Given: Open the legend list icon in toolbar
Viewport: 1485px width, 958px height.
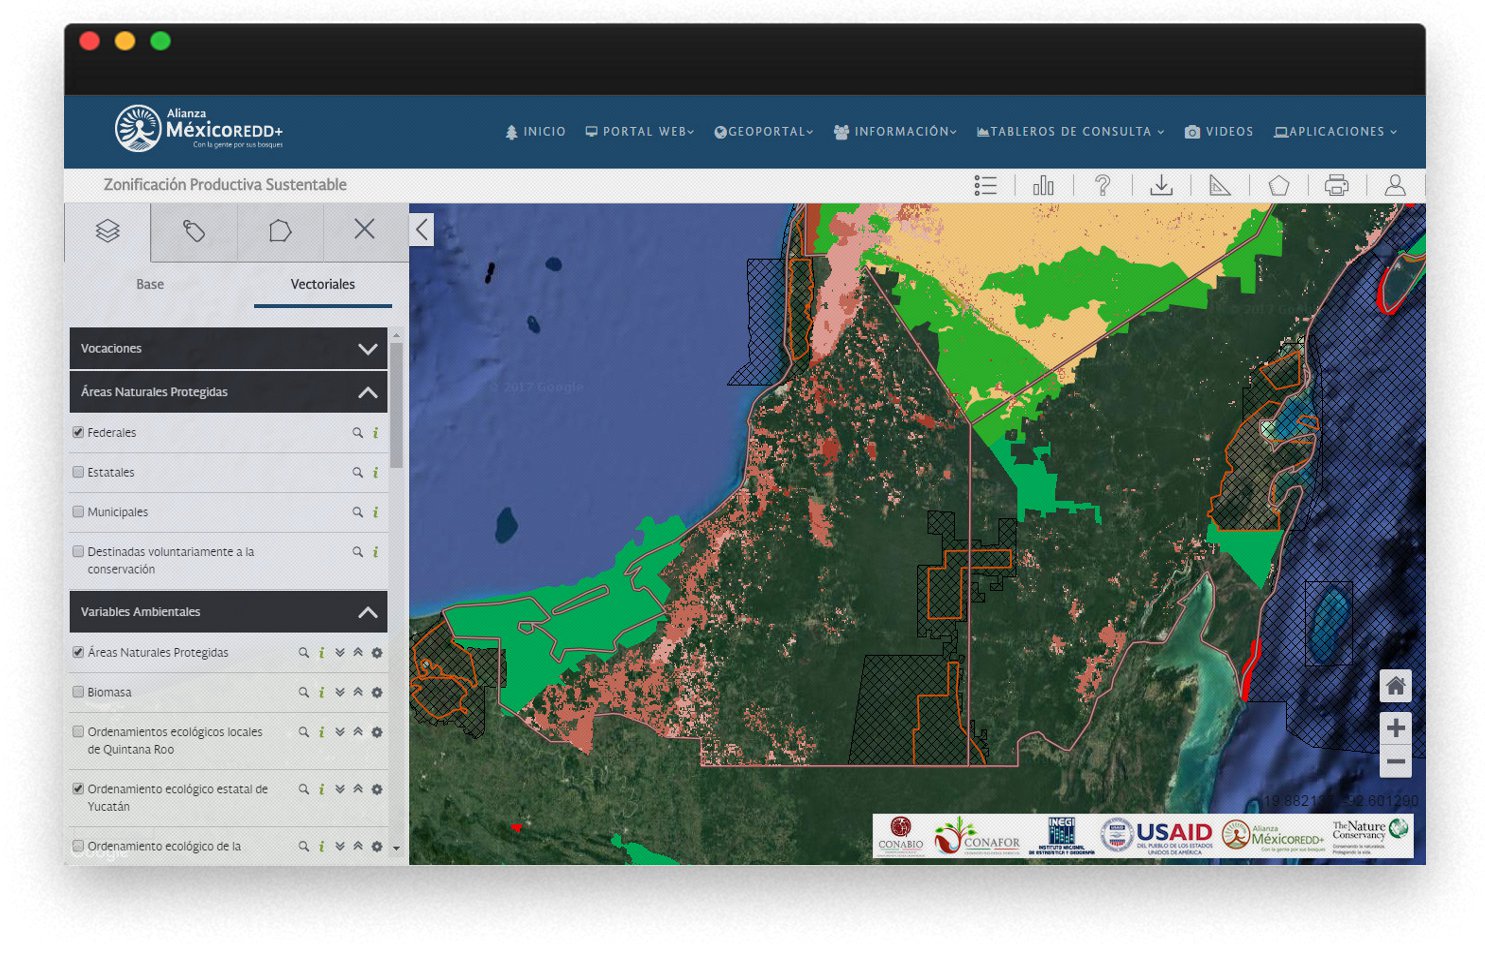Looking at the screenshot, I should (x=985, y=185).
